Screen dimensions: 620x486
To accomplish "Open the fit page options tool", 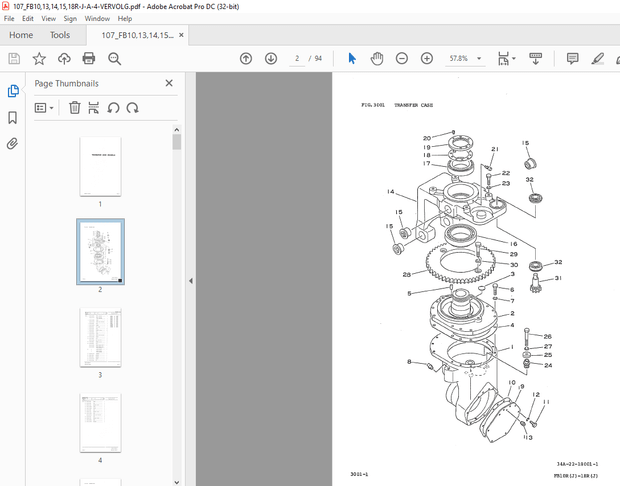I will (x=503, y=59).
